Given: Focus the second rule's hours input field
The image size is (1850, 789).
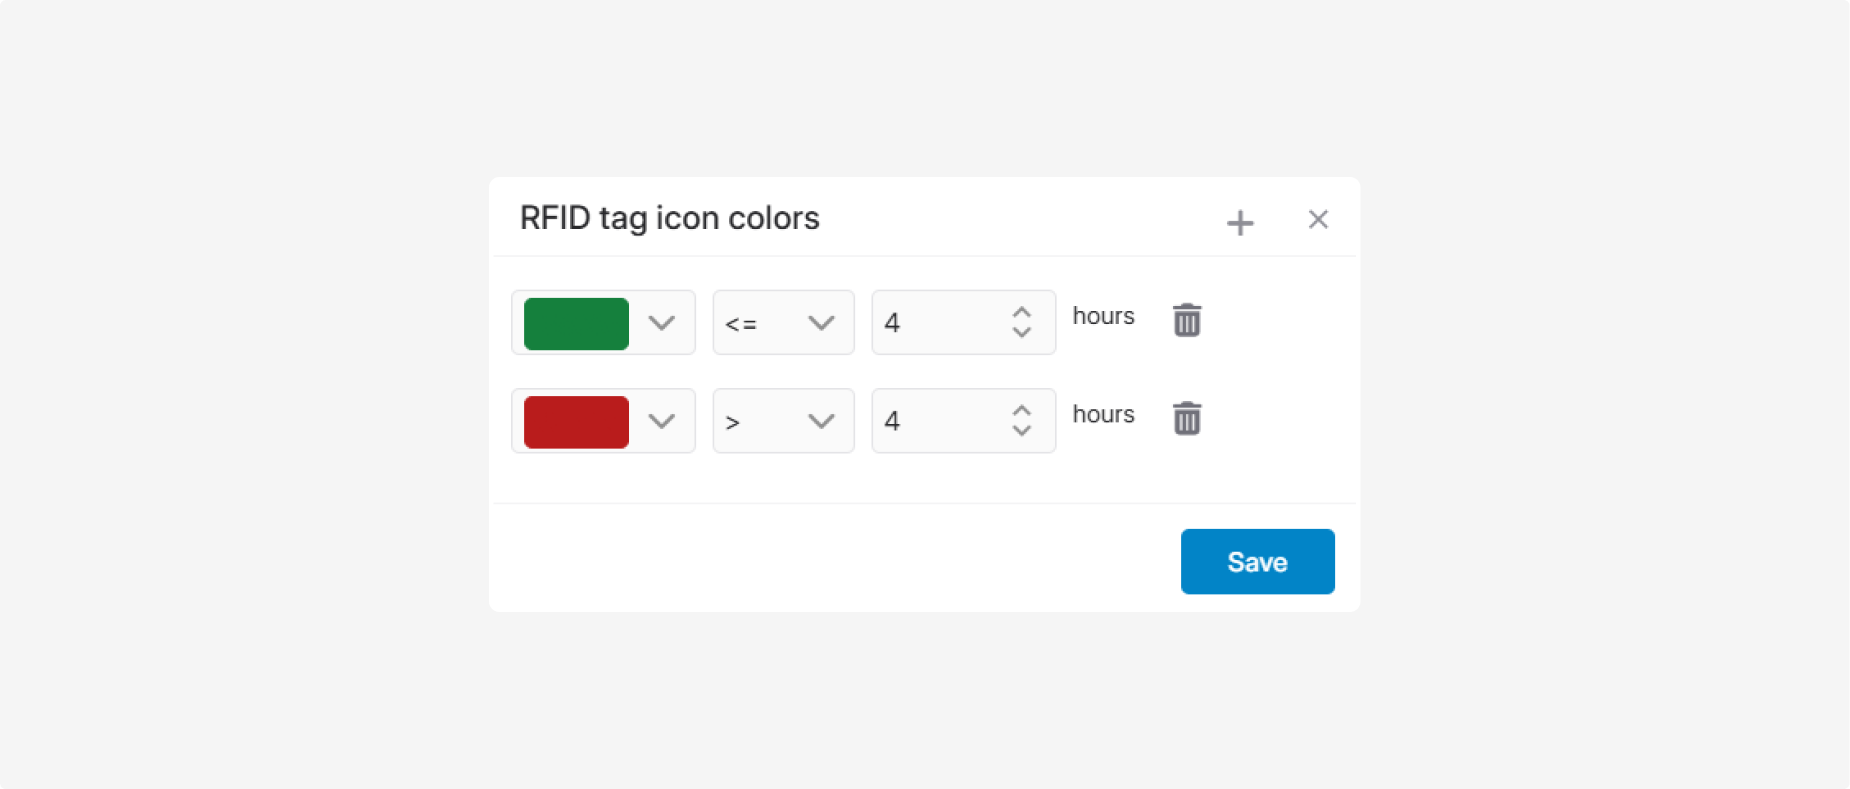Looking at the screenshot, I should coord(963,420).
